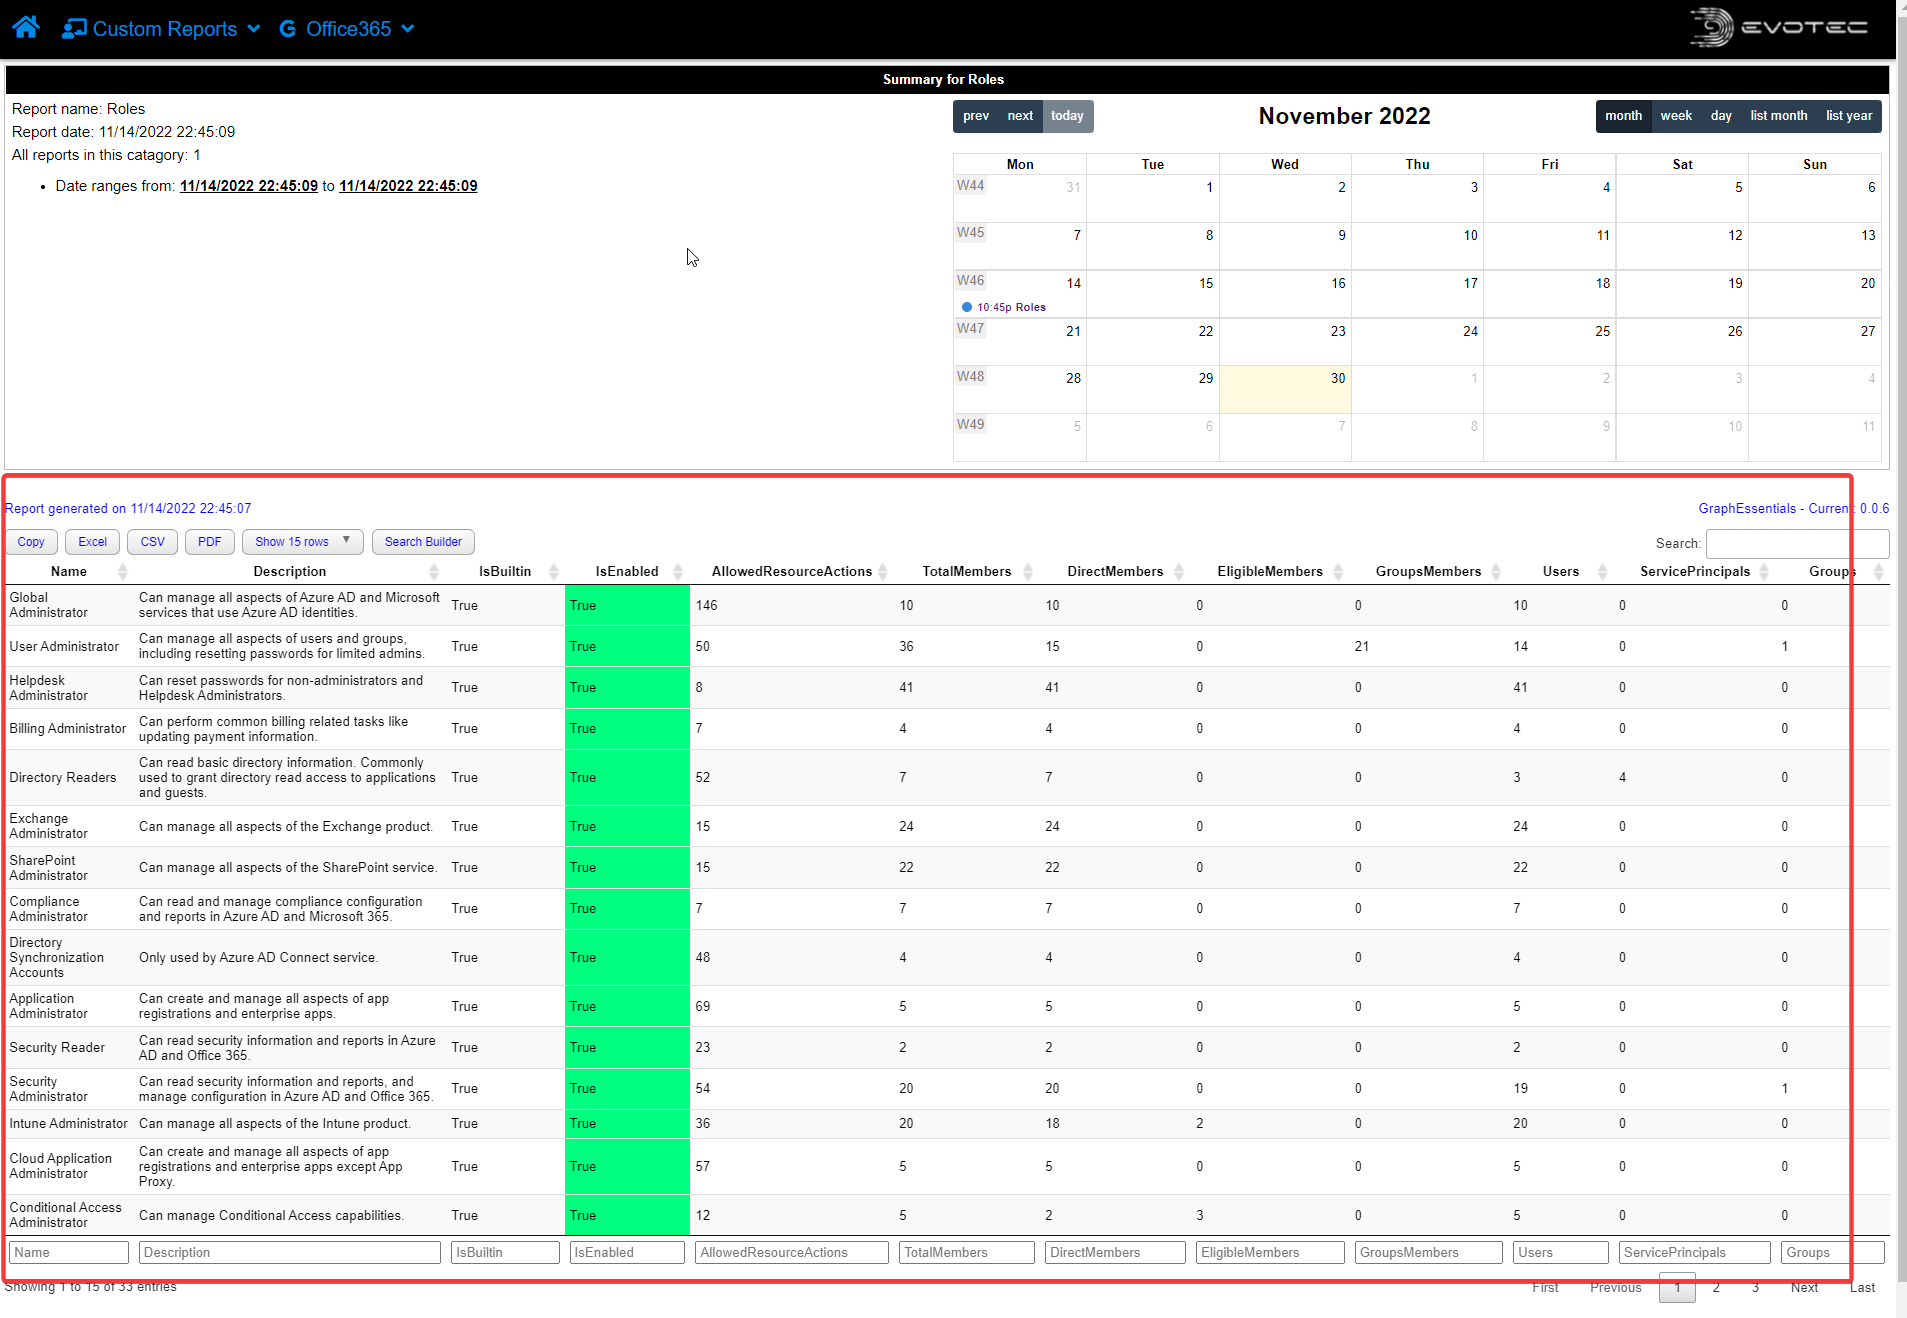
Task: Go to pagination page 2
Action: [x=1716, y=1288]
